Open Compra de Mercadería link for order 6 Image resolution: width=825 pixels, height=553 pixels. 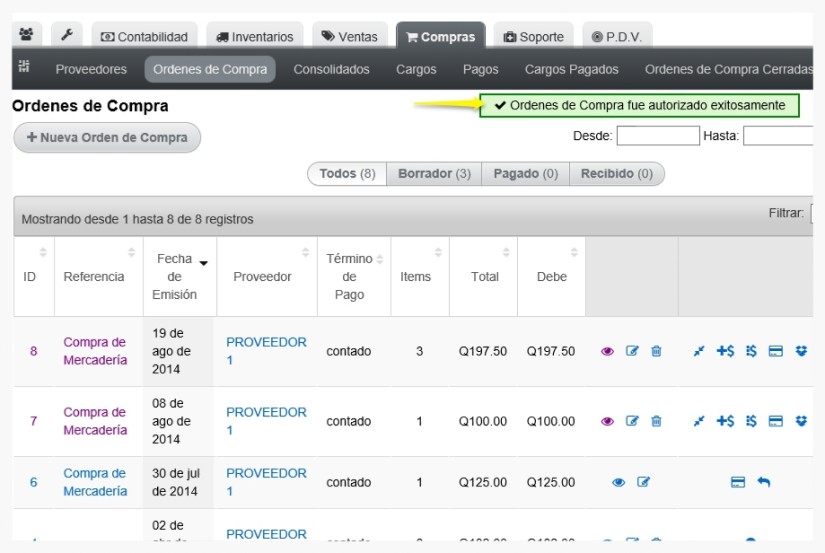[95, 482]
